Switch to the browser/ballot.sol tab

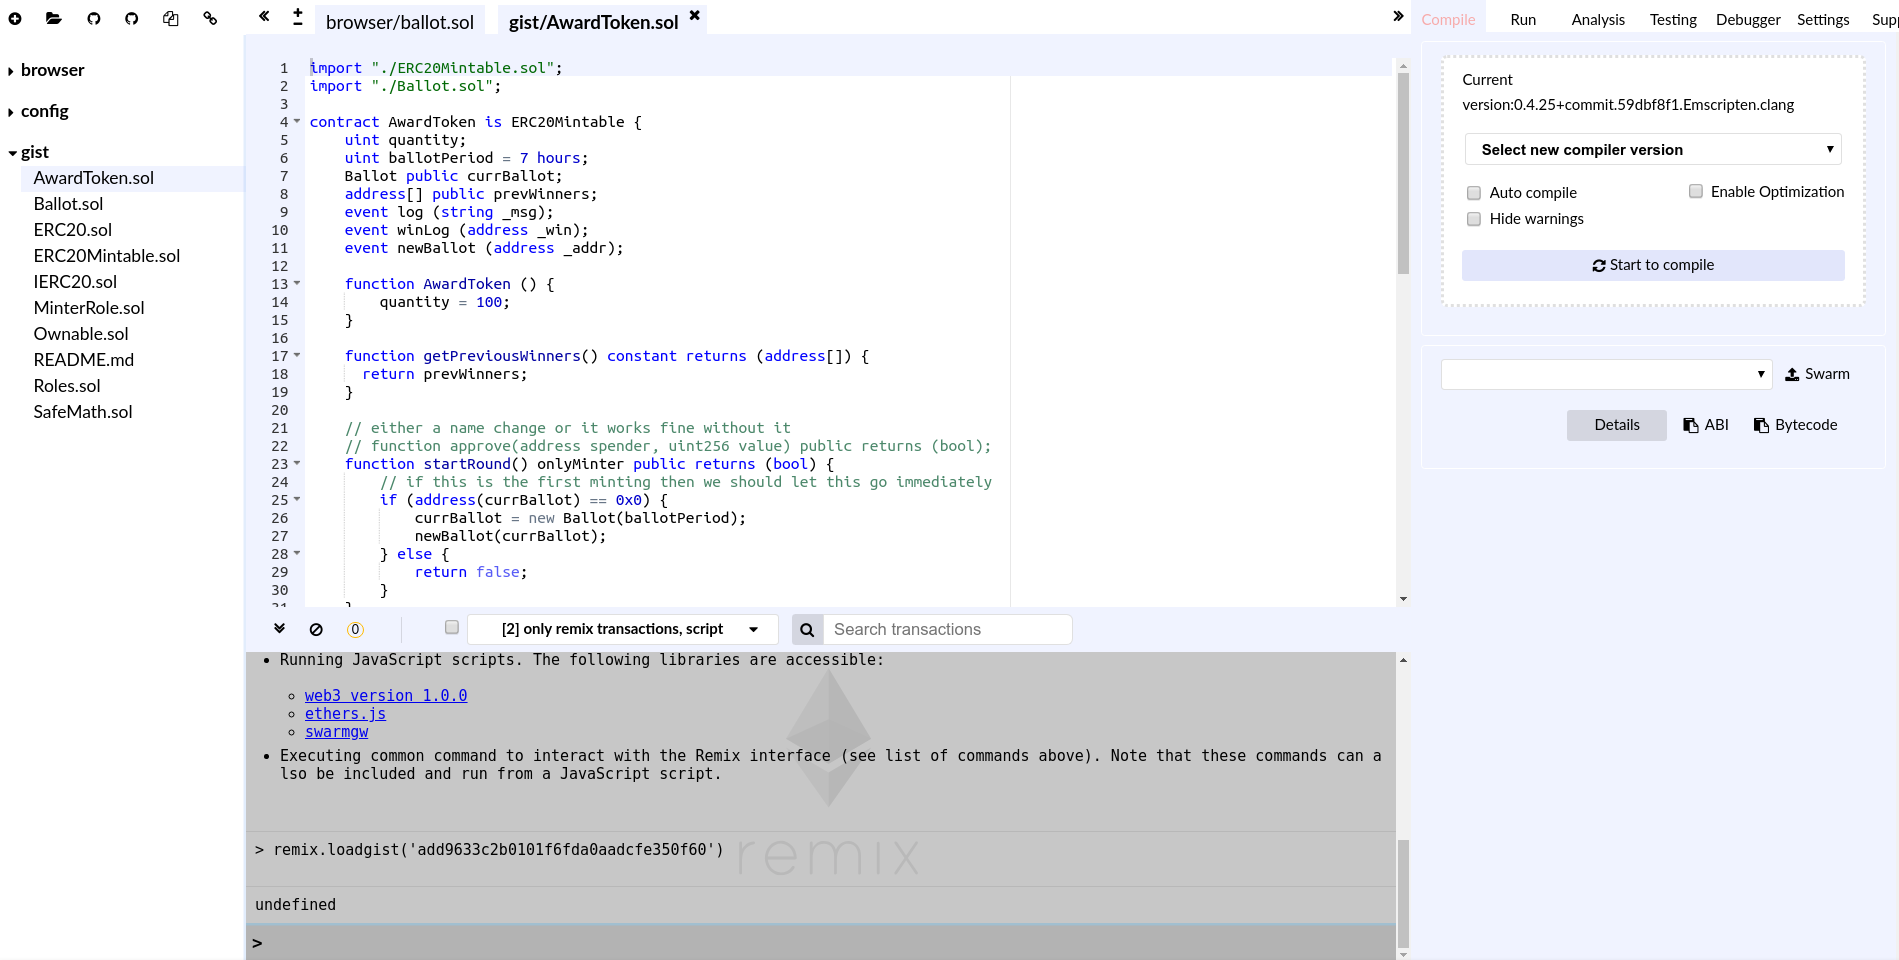point(400,21)
